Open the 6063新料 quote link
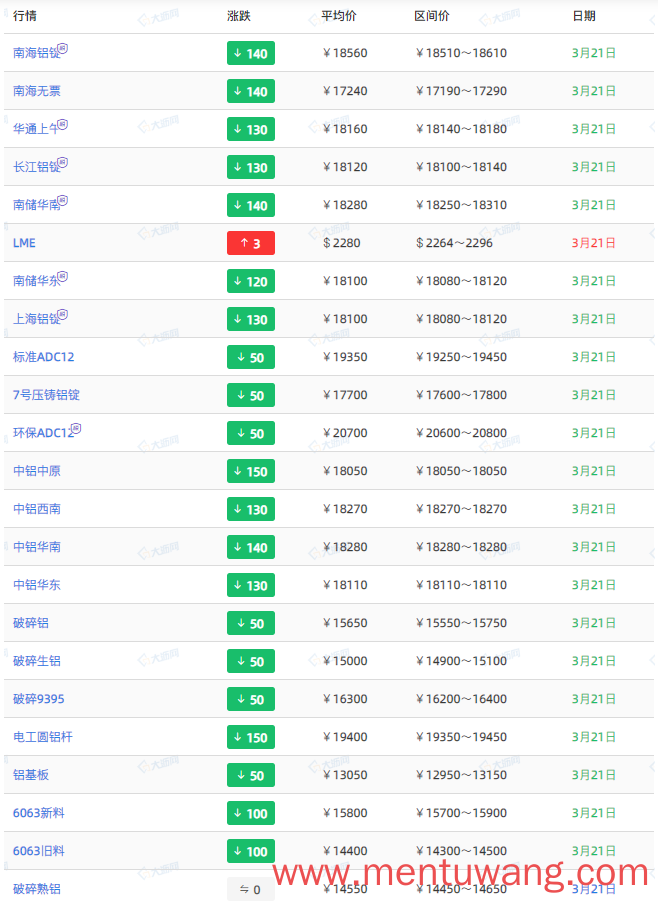Screen dimensions: 658x903 point(39,813)
